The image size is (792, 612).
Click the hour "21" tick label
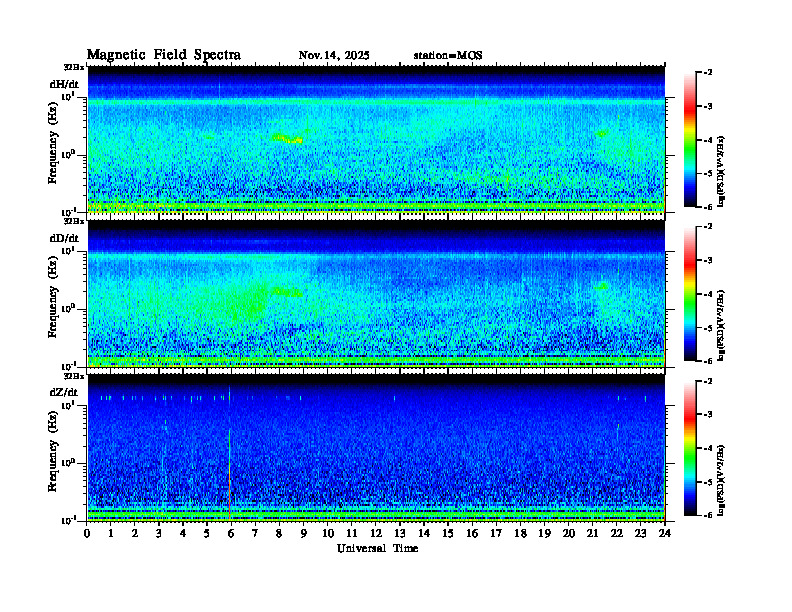click(592, 533)
